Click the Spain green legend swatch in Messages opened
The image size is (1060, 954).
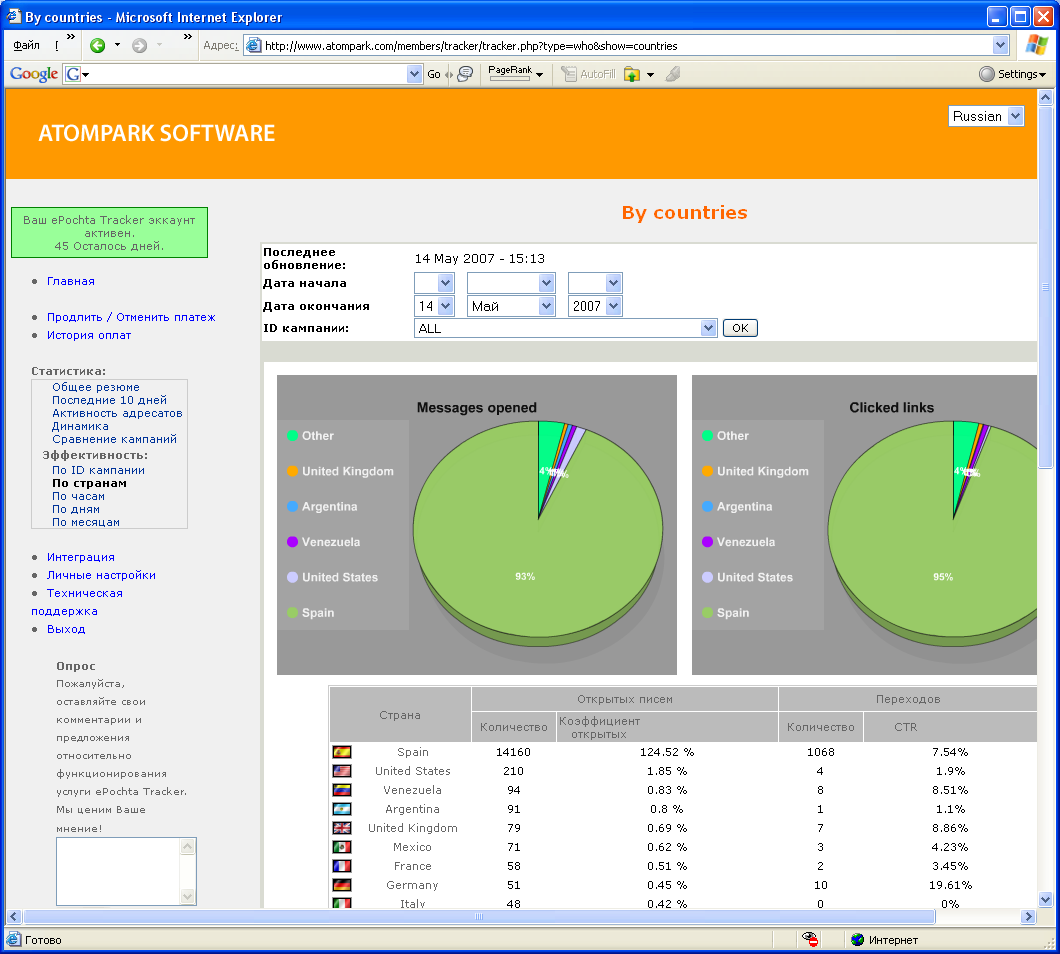(292, 612)
